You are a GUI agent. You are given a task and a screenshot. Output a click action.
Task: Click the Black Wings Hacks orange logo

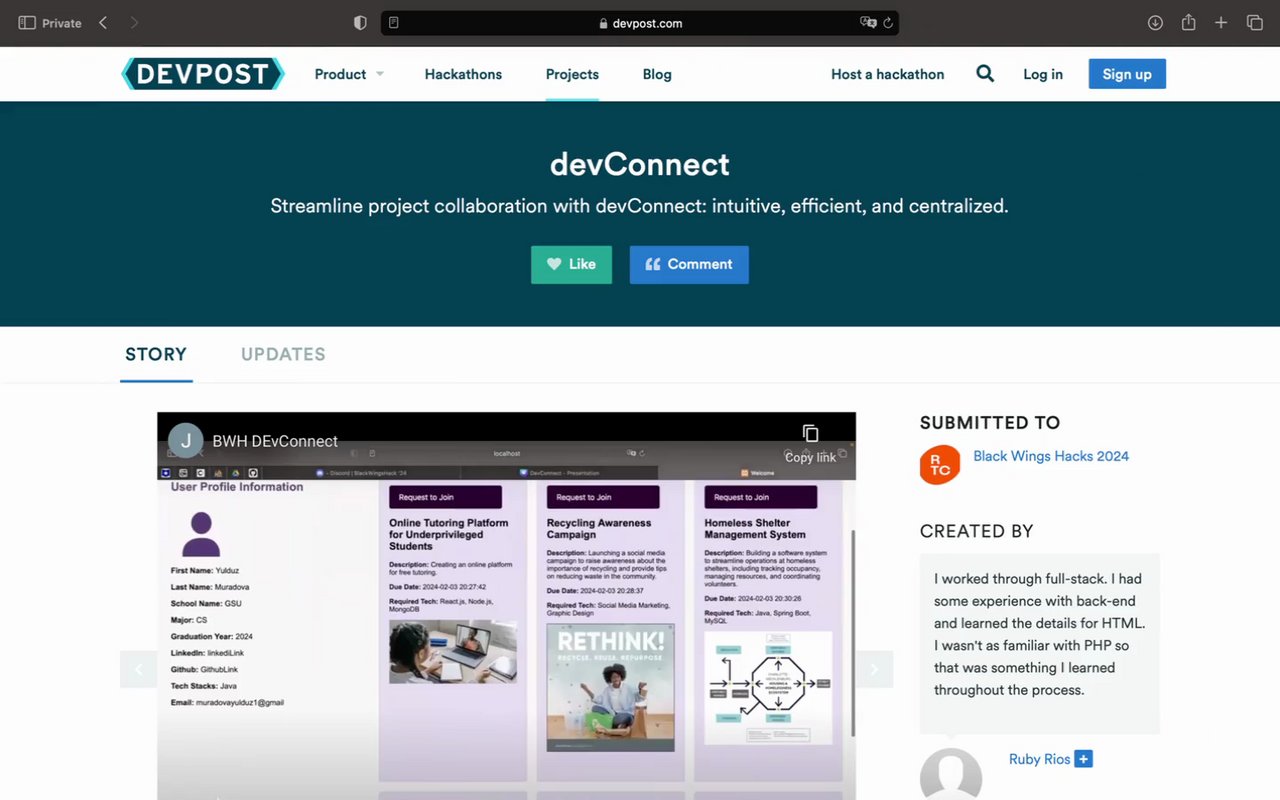940,465
